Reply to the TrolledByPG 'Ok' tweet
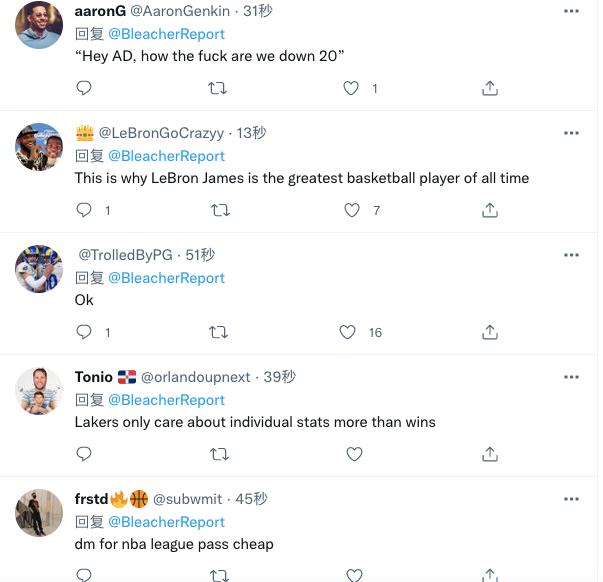 click(84, 332)
